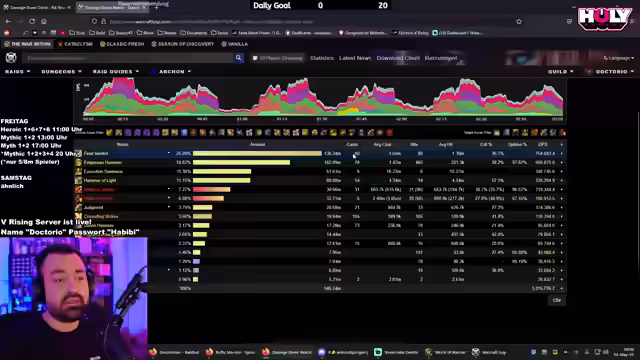Switch to the first Firefox window in taskbar
The height and width of the screenshot is (360, 640).
coord(173,352)
